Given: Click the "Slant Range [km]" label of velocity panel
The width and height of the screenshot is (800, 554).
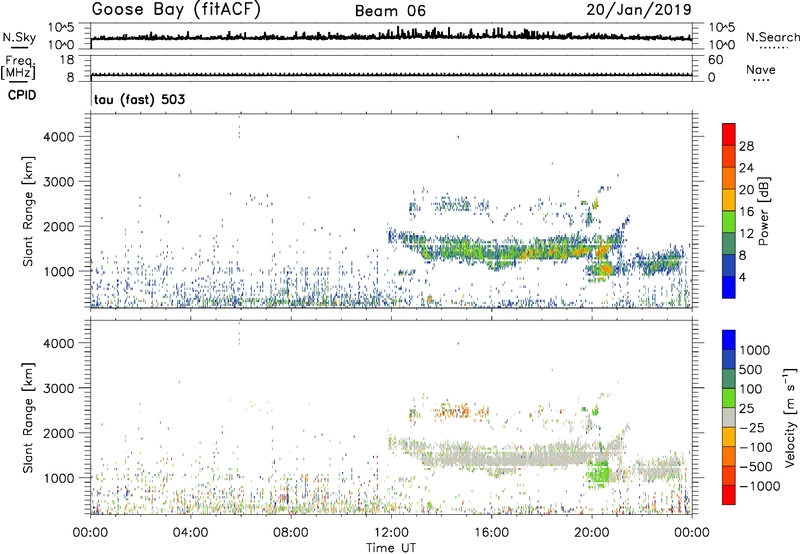Looking at the screenshot, I should click(x=28, y=418).
